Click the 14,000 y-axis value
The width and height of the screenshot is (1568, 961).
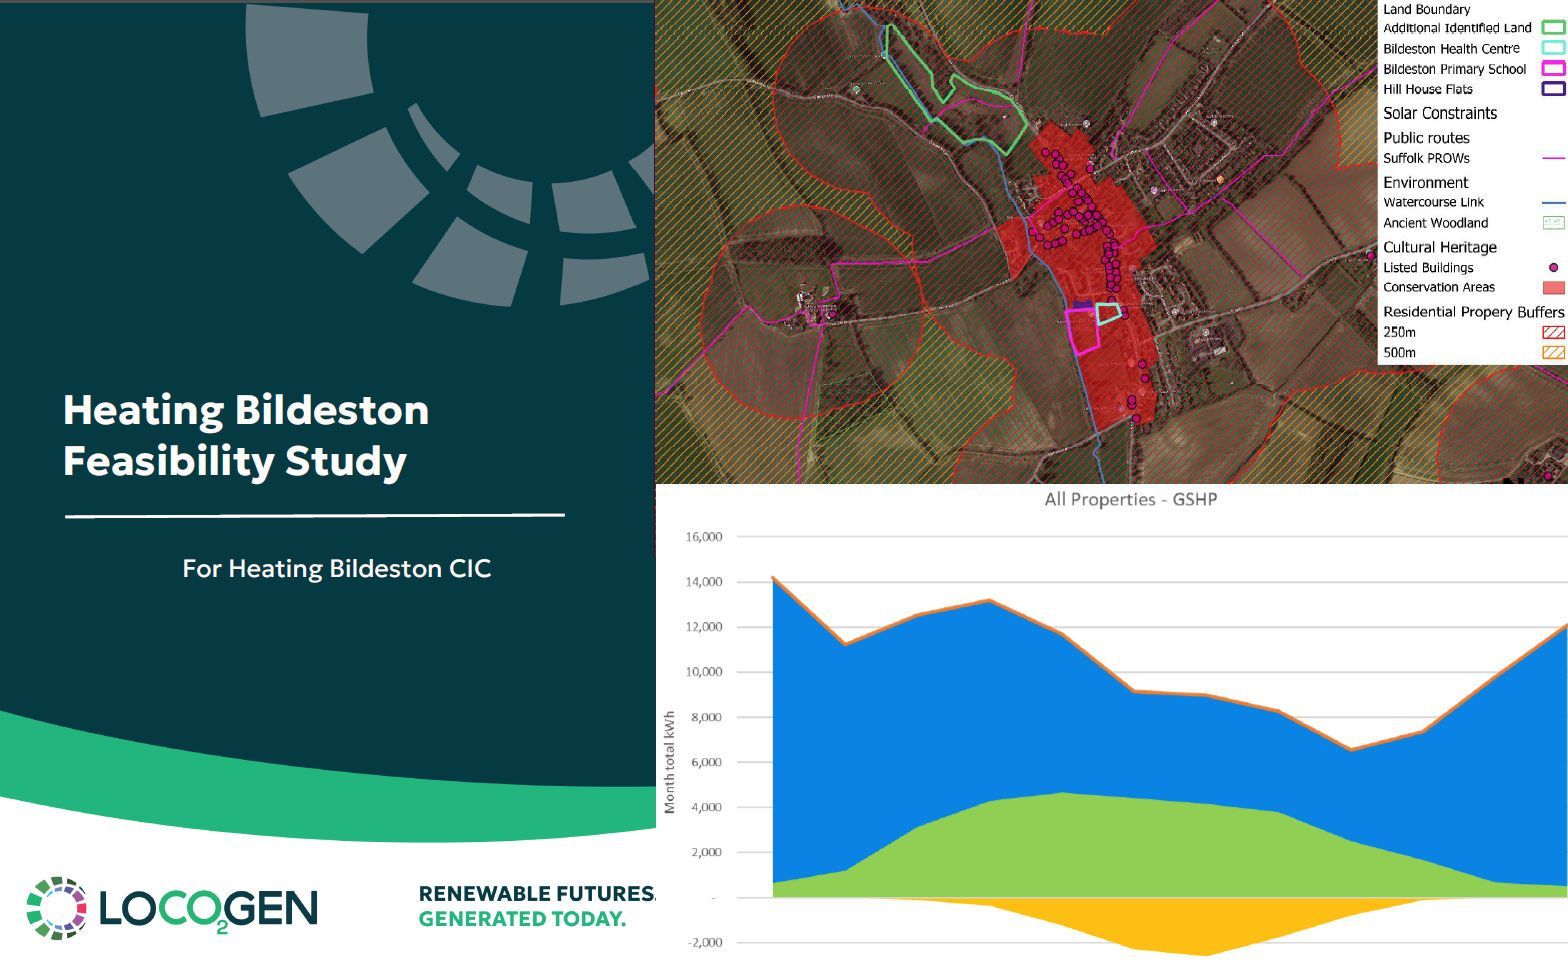click(704, 582)
